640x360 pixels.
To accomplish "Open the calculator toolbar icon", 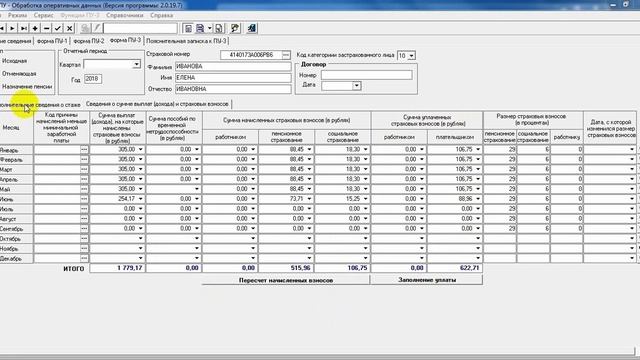I will pyautogui.click(x=188, y=28).
